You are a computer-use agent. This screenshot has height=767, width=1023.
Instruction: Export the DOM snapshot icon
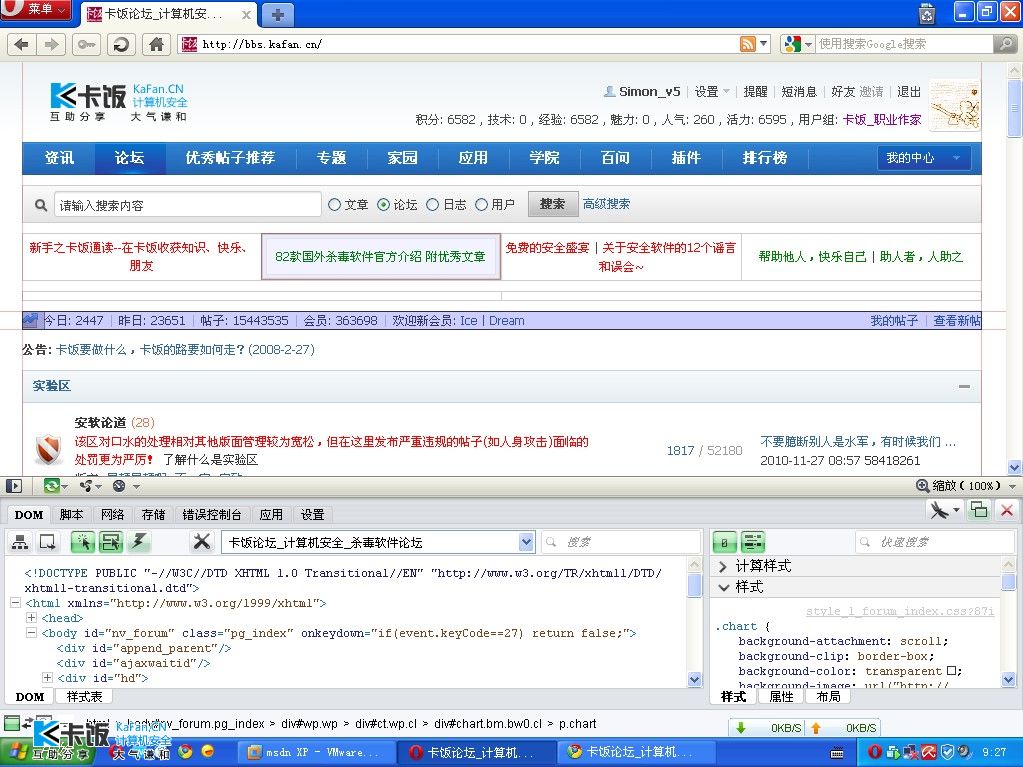(x=48, y=541)
